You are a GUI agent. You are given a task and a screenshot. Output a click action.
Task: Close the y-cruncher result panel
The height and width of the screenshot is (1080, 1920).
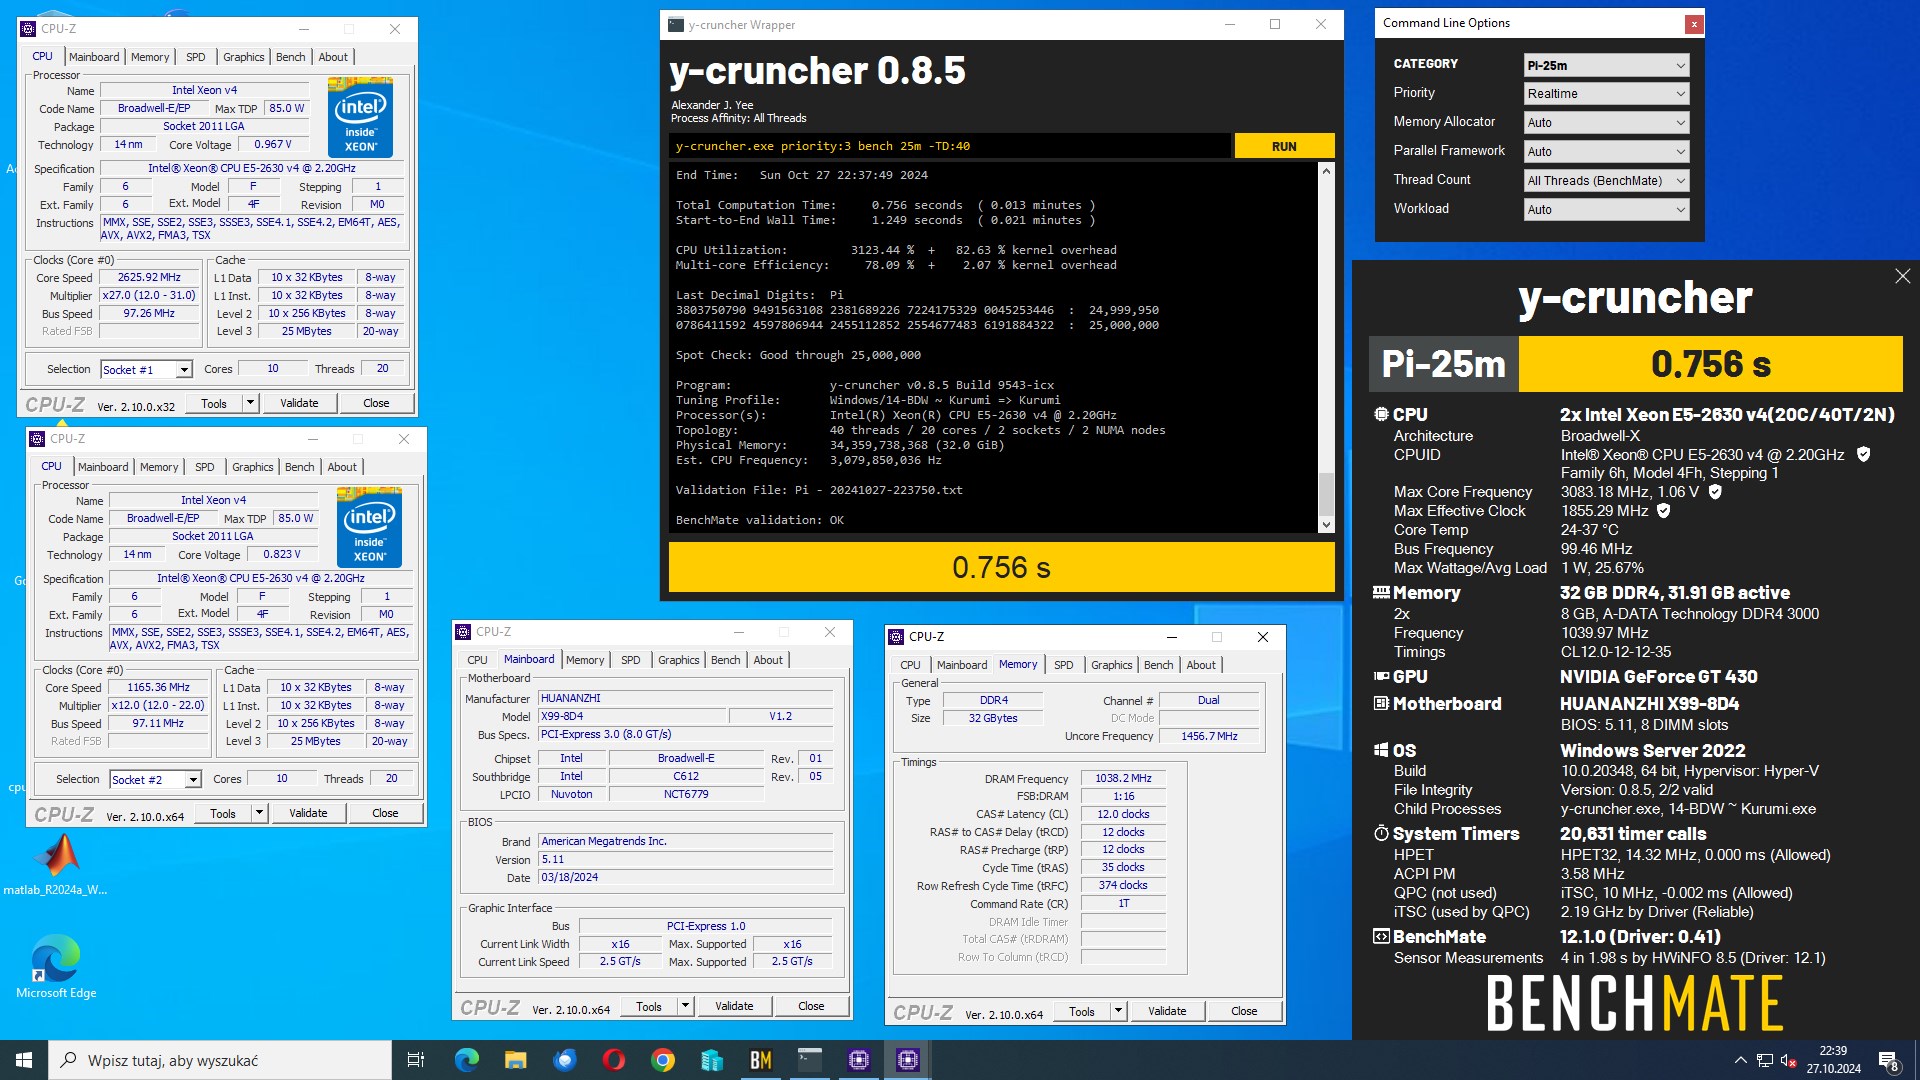[x=1902, y=276]
